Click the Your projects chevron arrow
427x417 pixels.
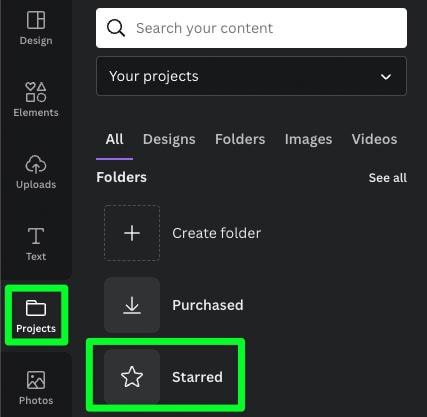click(386, 77)
